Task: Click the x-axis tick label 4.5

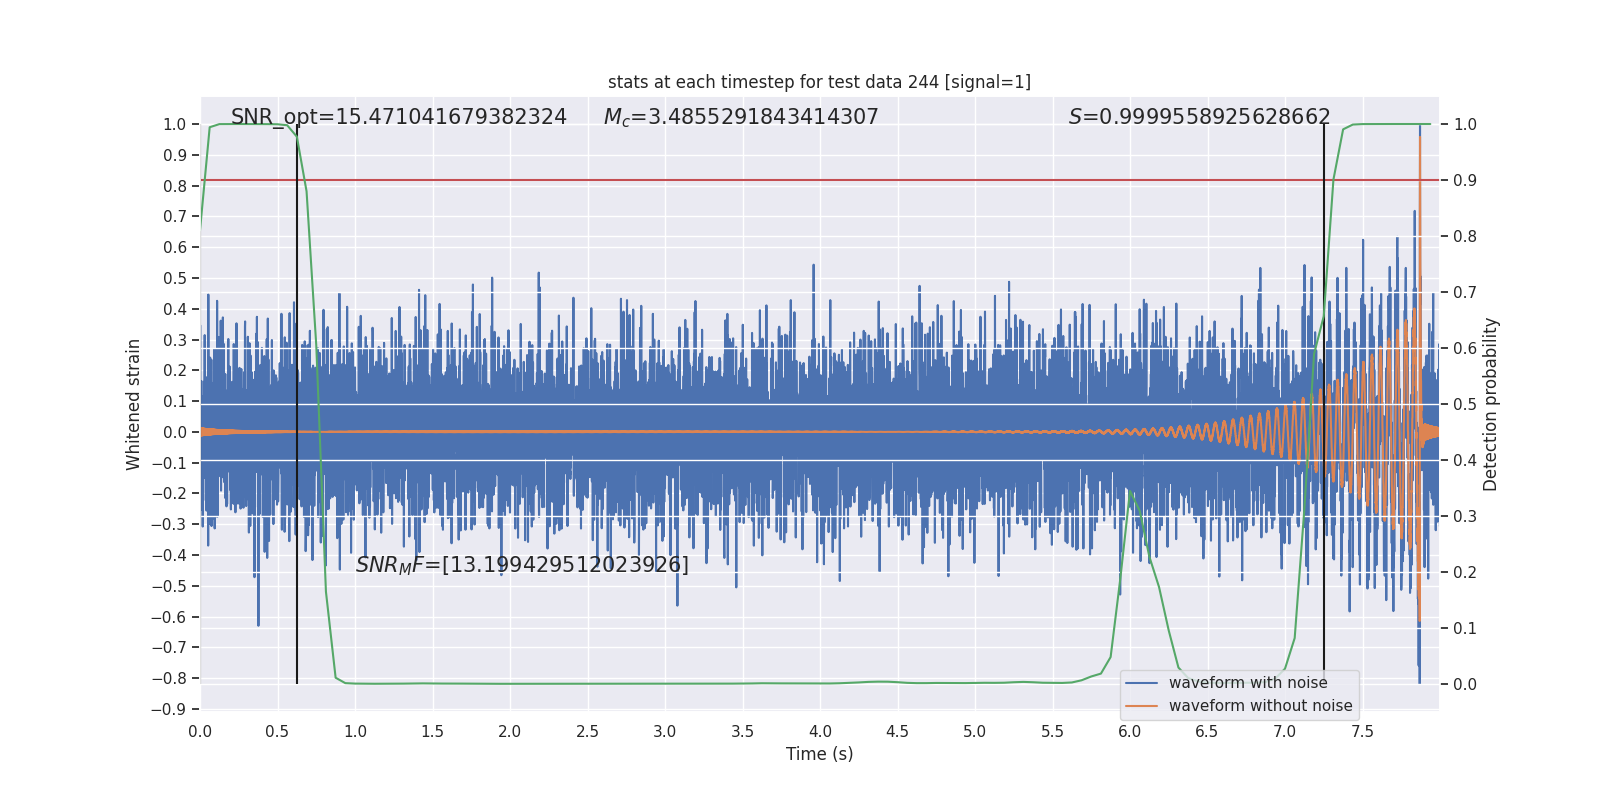Action: 897,732
